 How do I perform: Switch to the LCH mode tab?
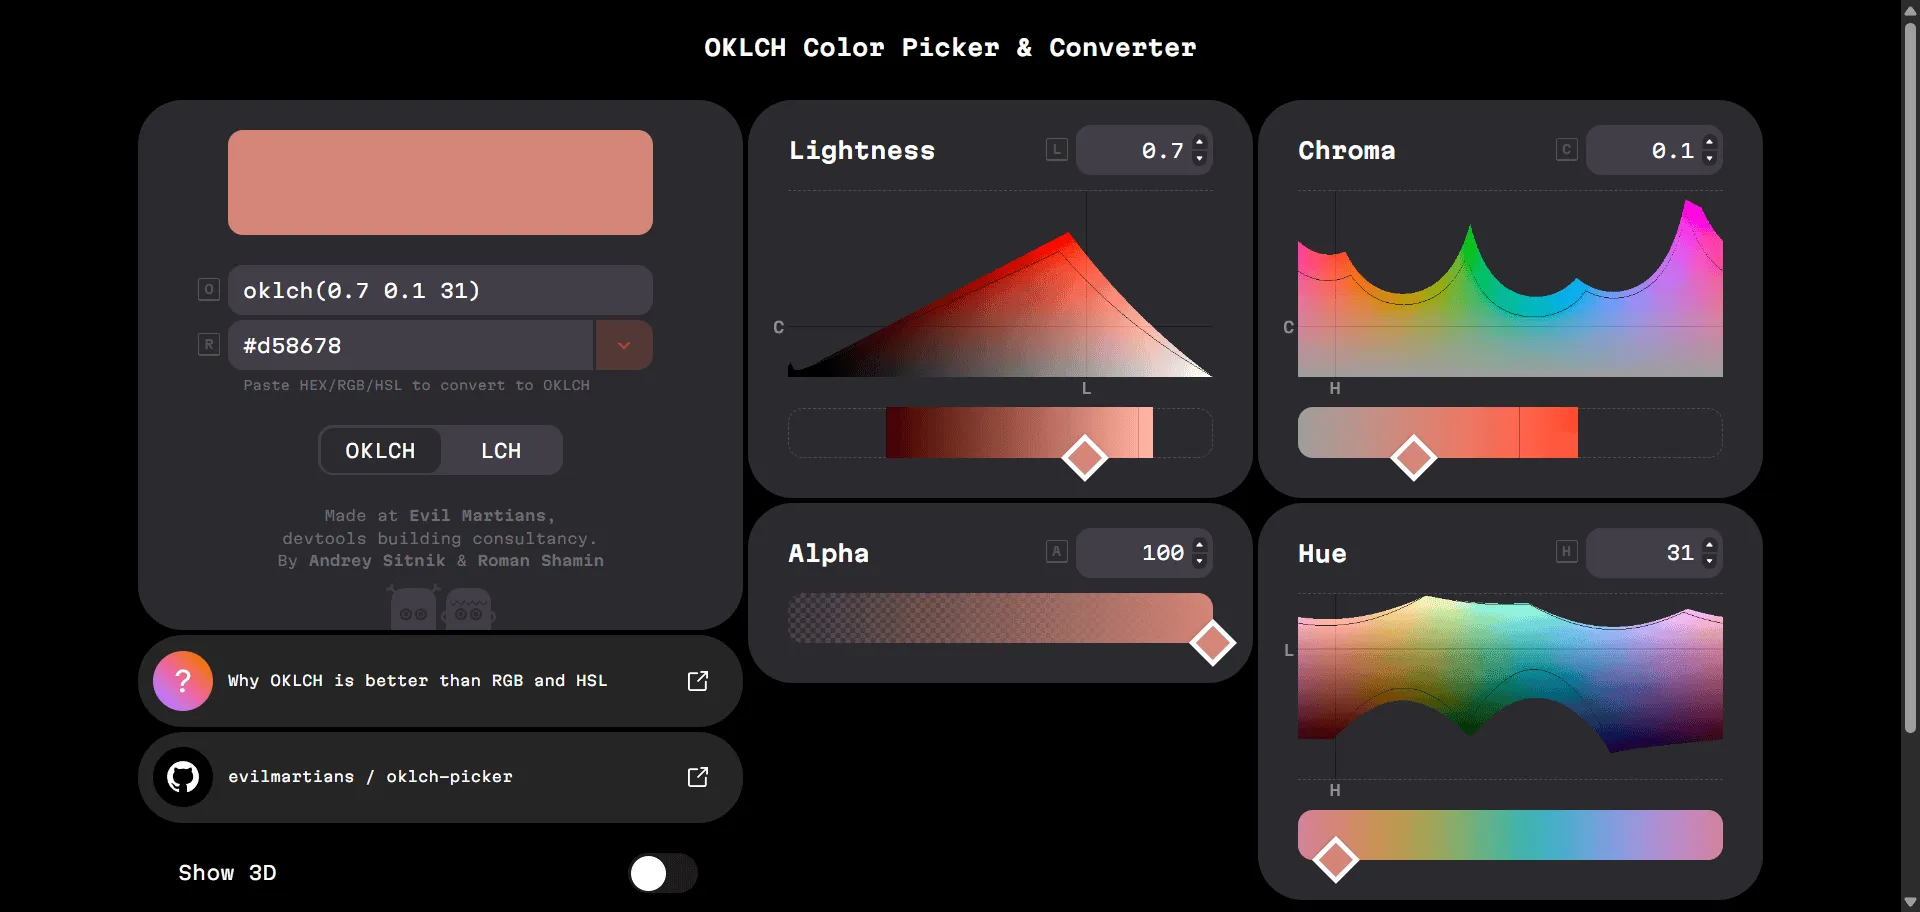(501, 451)
